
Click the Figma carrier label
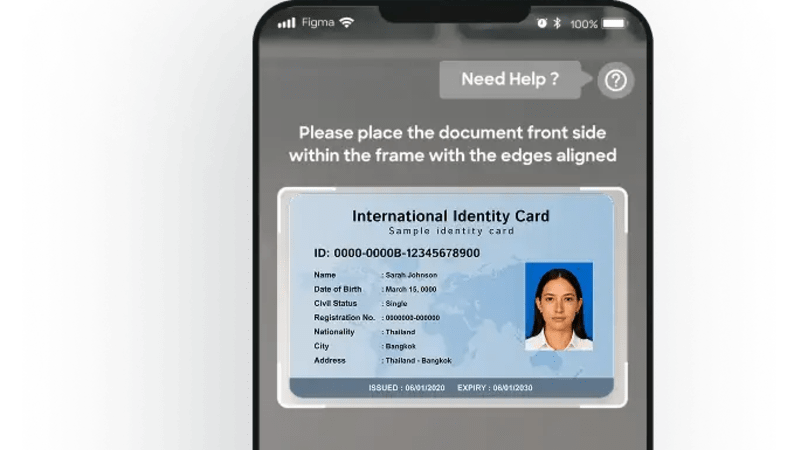click(318, 22)
